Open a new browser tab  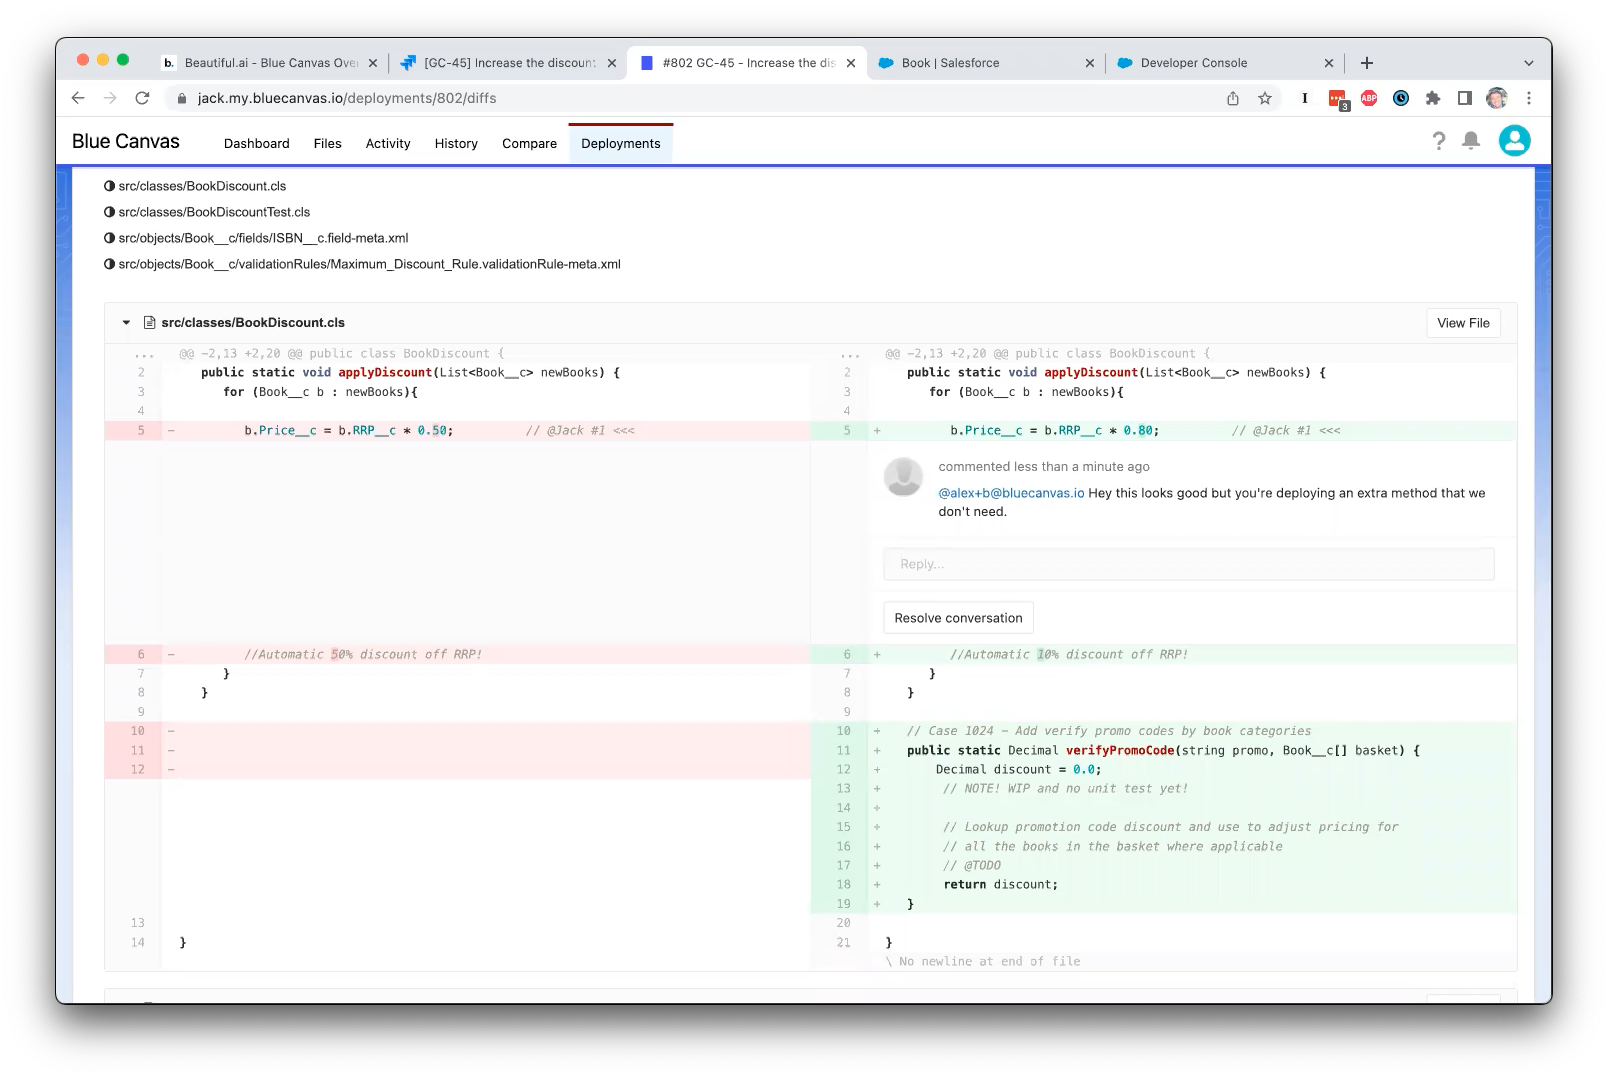1367,63
